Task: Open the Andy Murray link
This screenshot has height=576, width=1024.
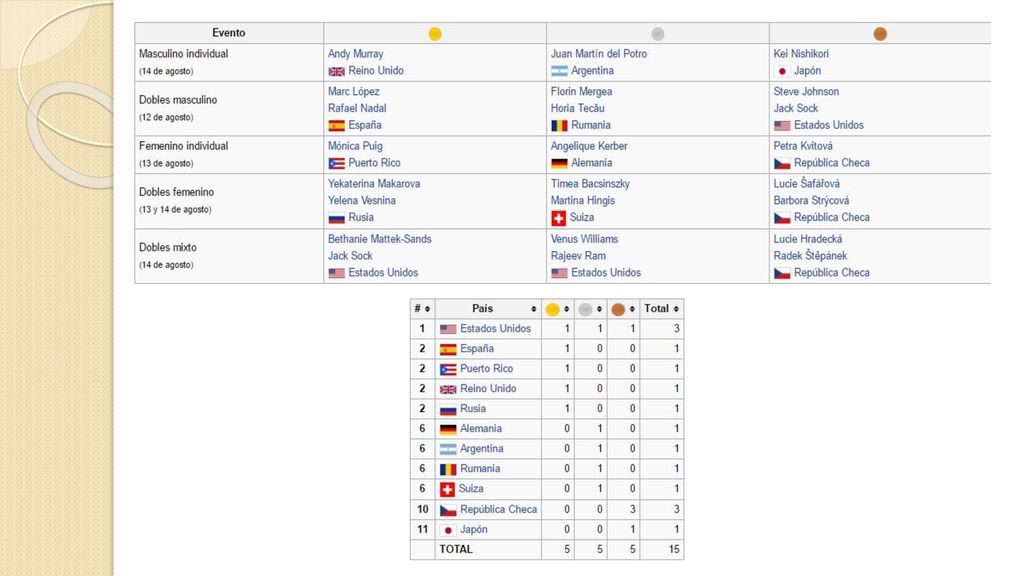Action: click(355, 54)
